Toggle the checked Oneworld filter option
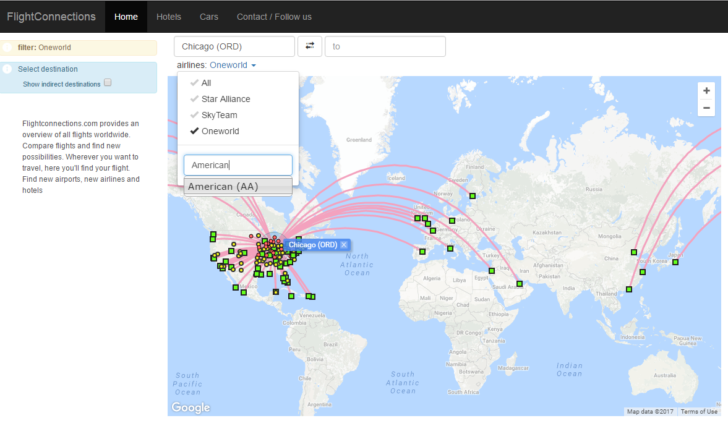This screenshot has width=728, height=426. coord(220,131)
